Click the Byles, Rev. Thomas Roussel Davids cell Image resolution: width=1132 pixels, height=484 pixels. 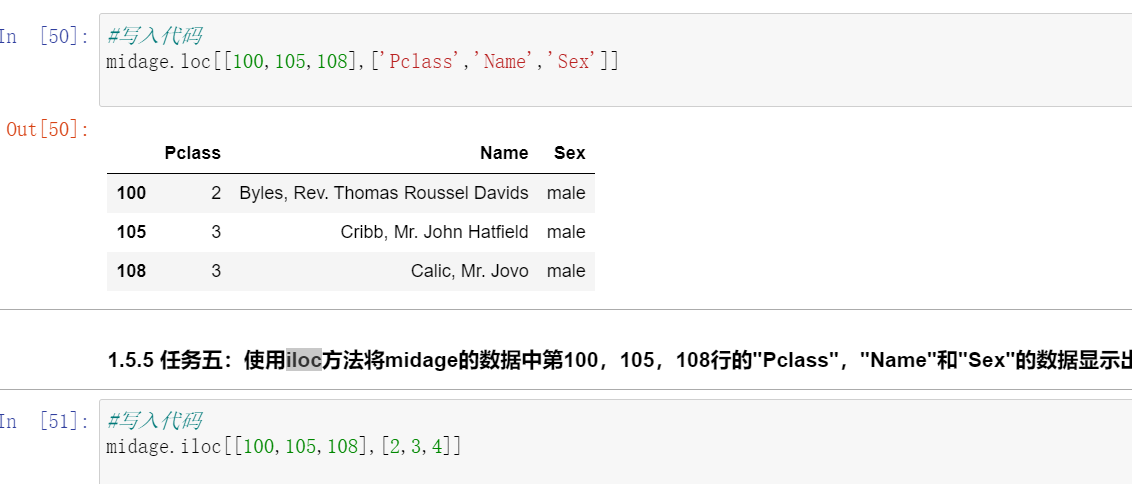384,193
